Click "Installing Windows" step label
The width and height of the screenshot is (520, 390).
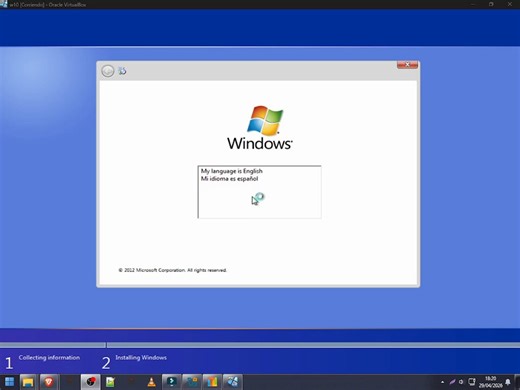click(141, 357)
